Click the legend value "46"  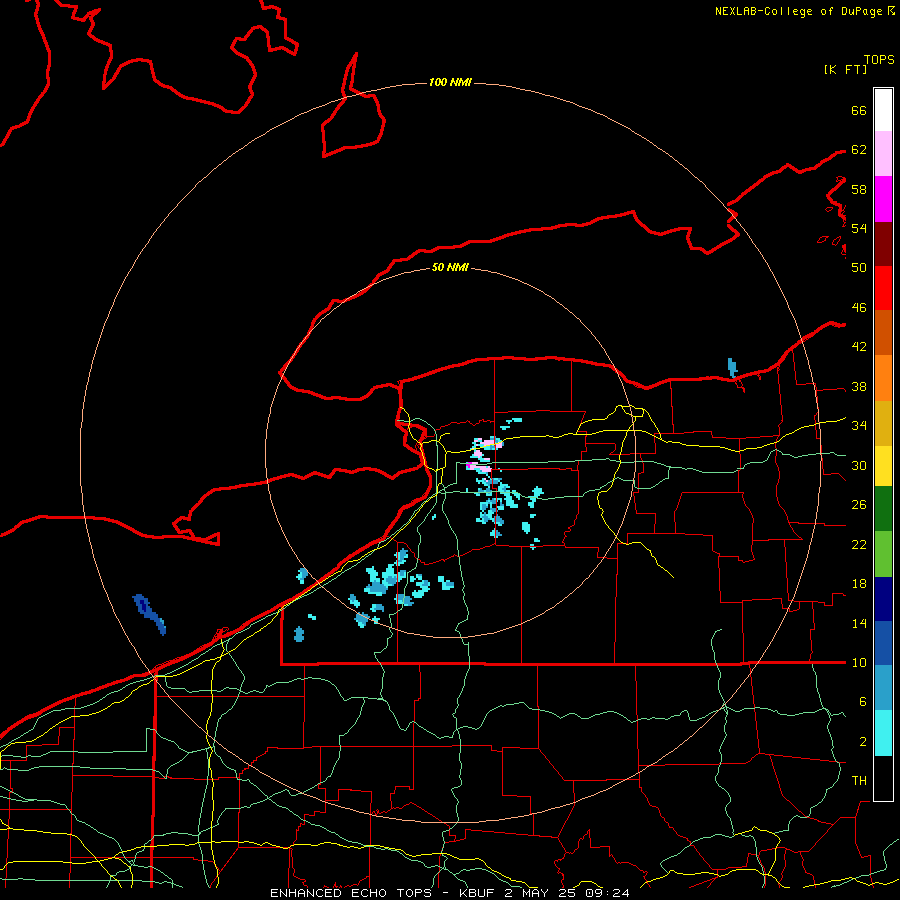coord(859,308)
